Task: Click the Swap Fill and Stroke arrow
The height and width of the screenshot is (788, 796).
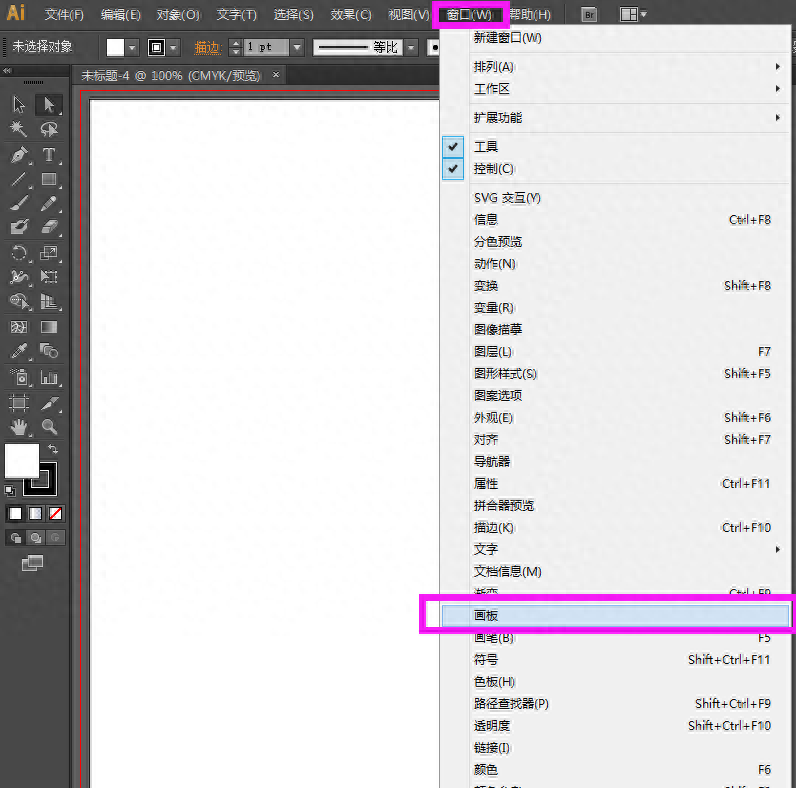Action: (53, 449)
